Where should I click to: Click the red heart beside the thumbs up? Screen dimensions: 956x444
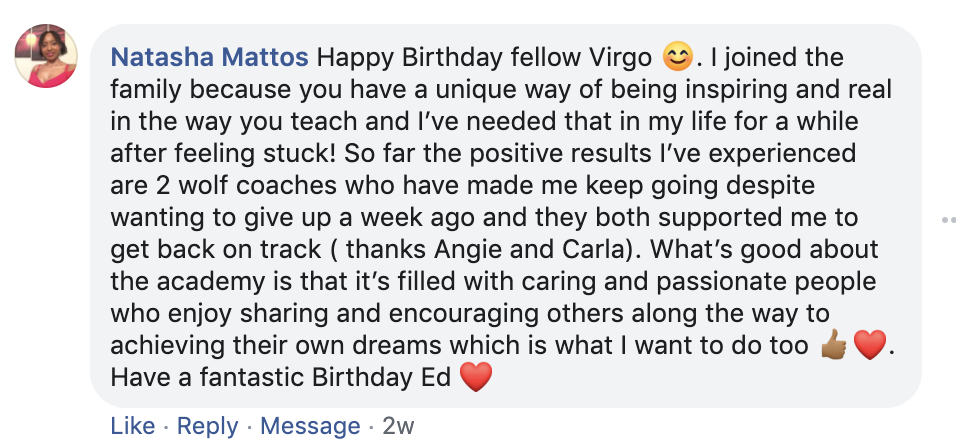870,346
